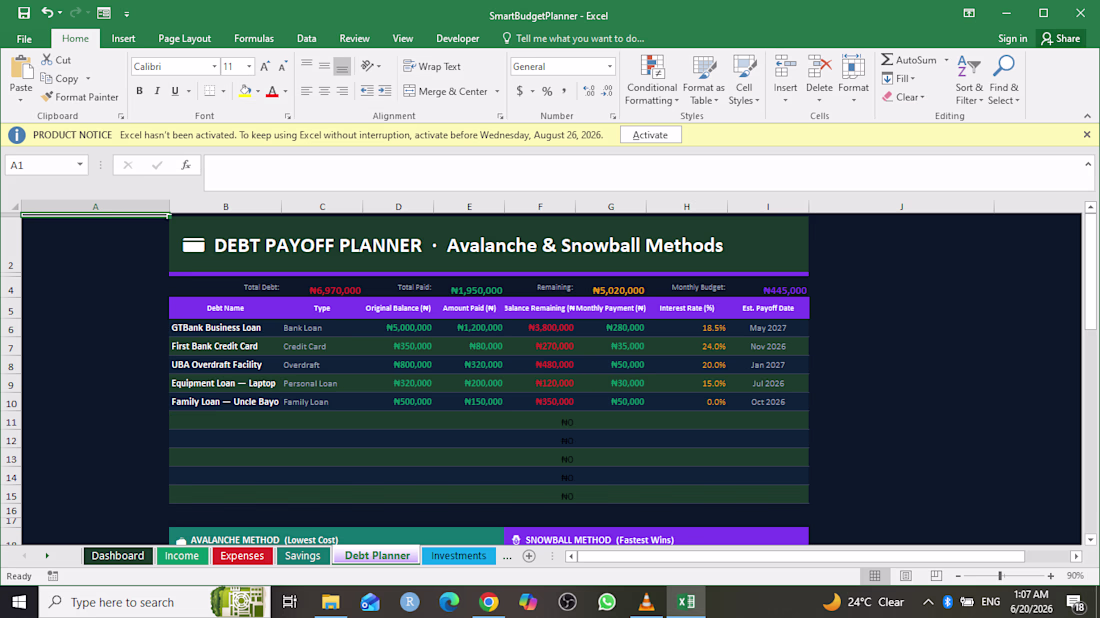Apply percent style format

547,91
